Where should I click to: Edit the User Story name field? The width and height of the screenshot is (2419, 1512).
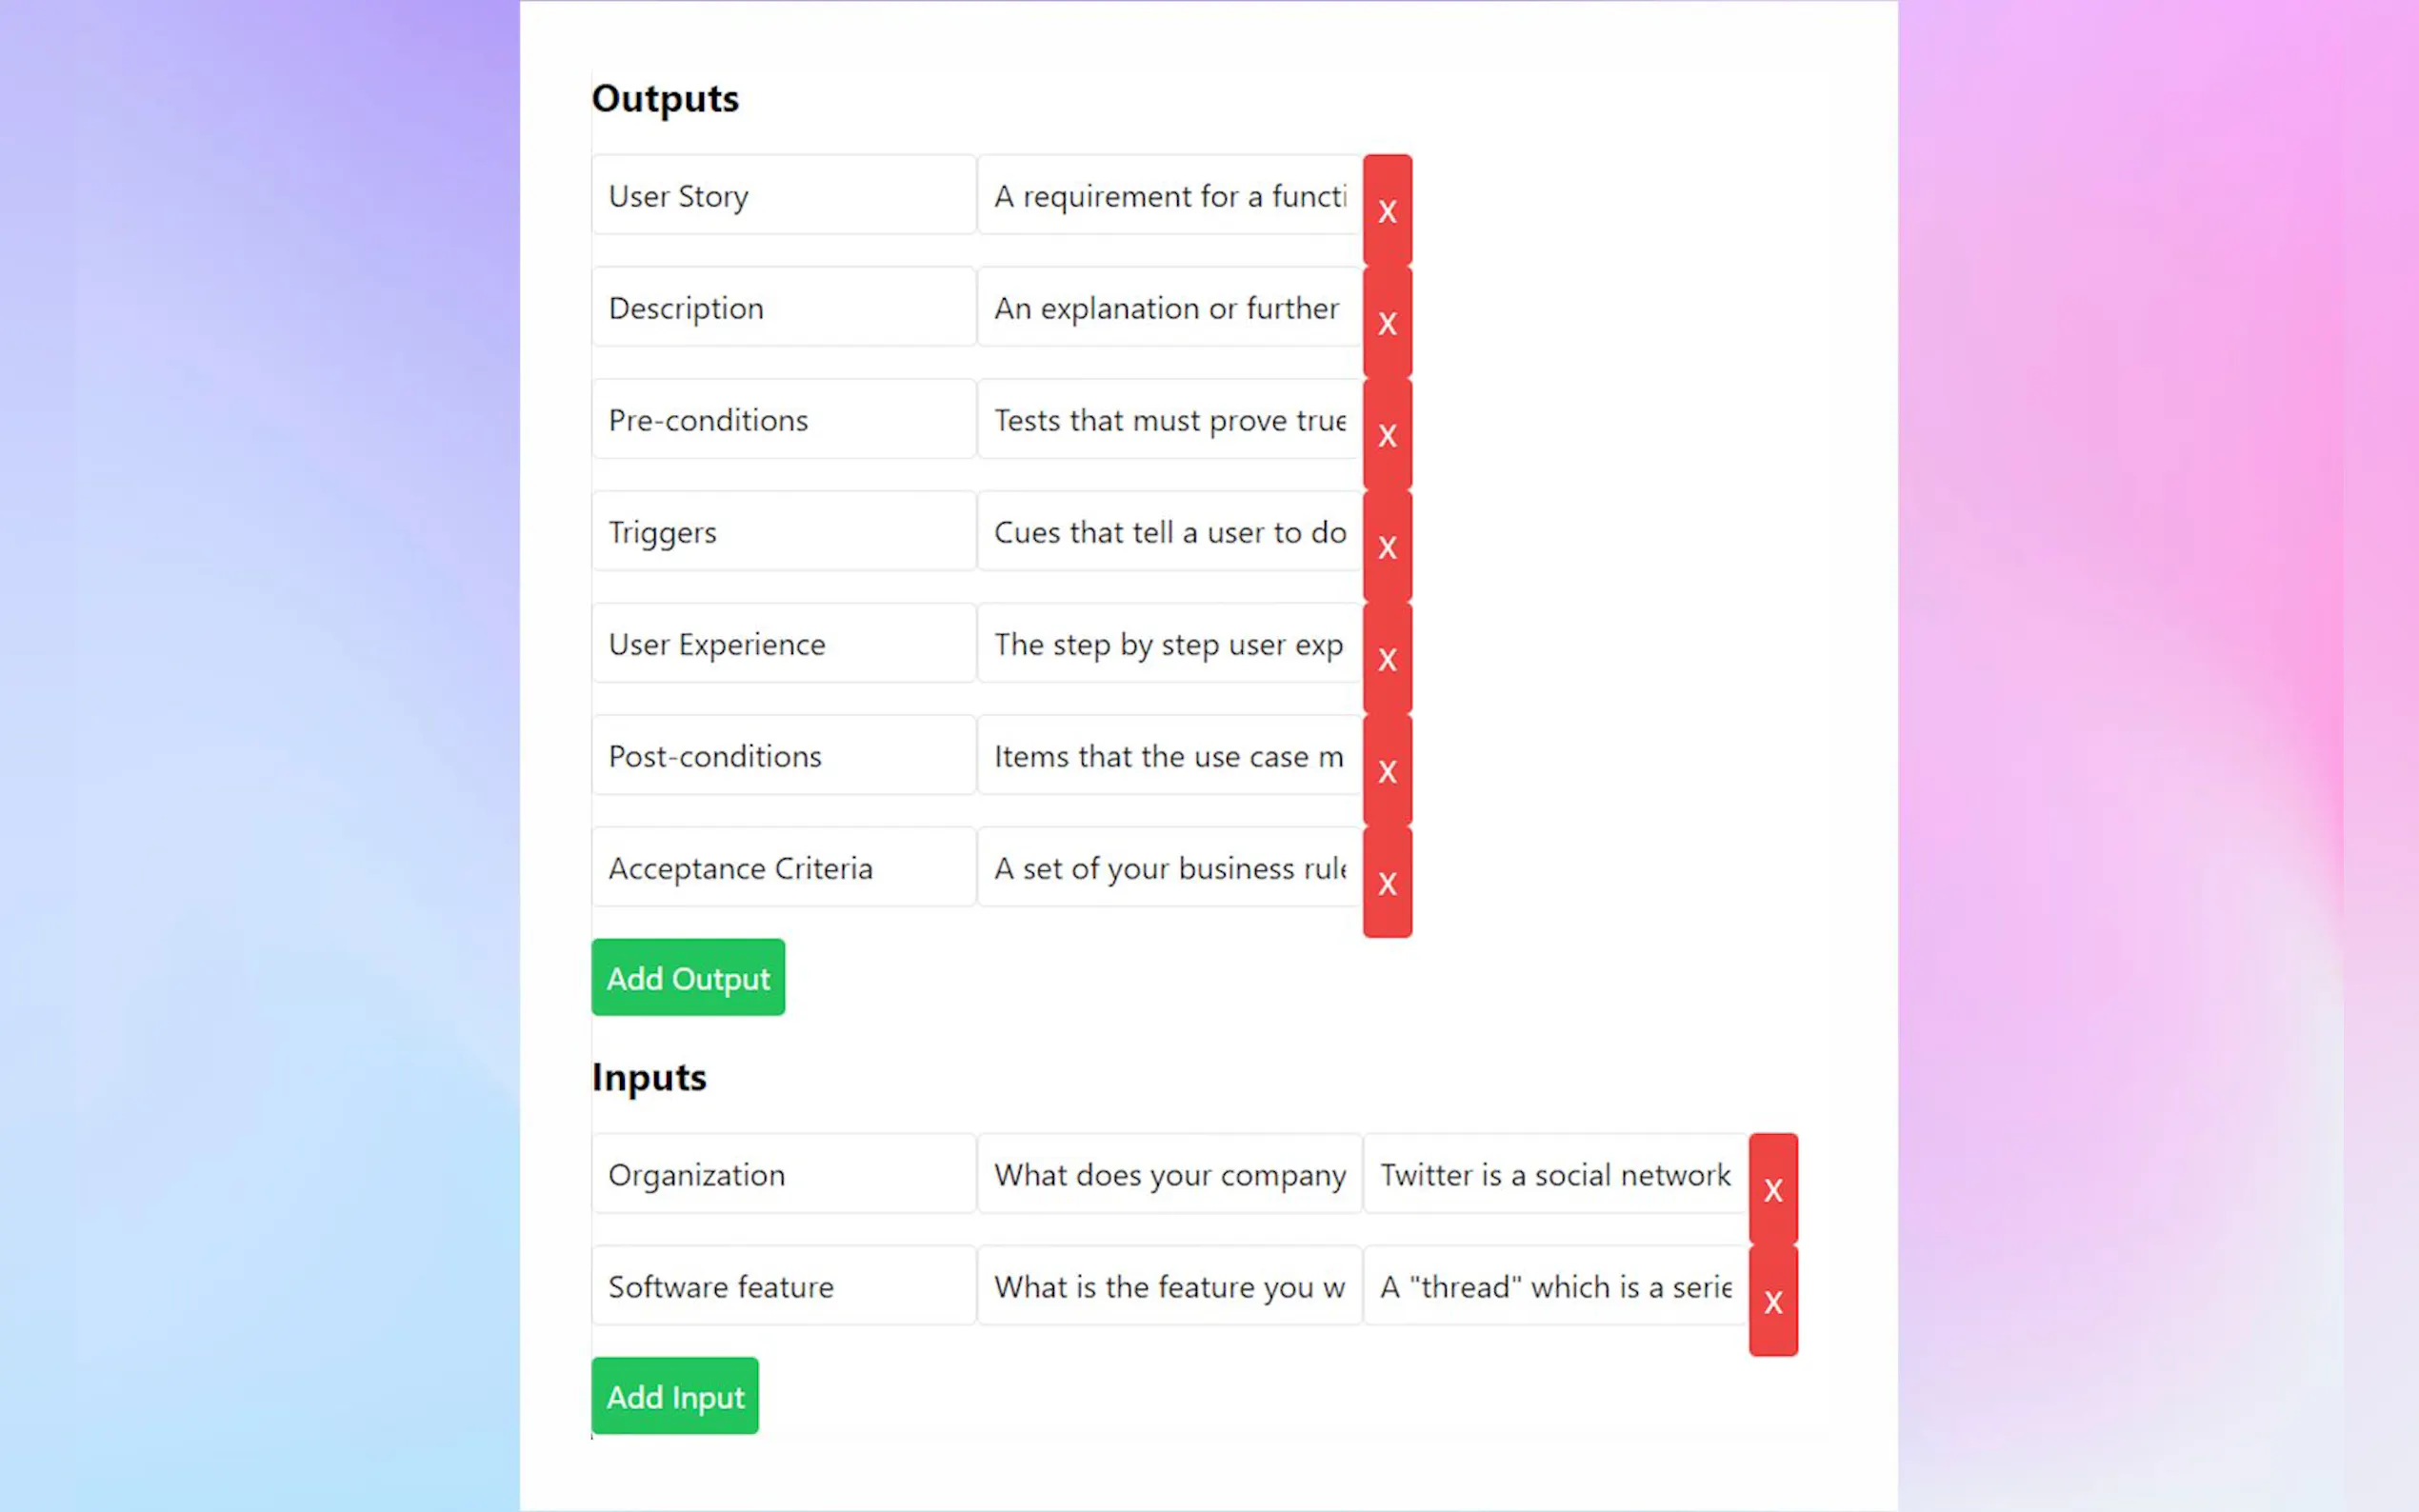click(x=783, y=195)
